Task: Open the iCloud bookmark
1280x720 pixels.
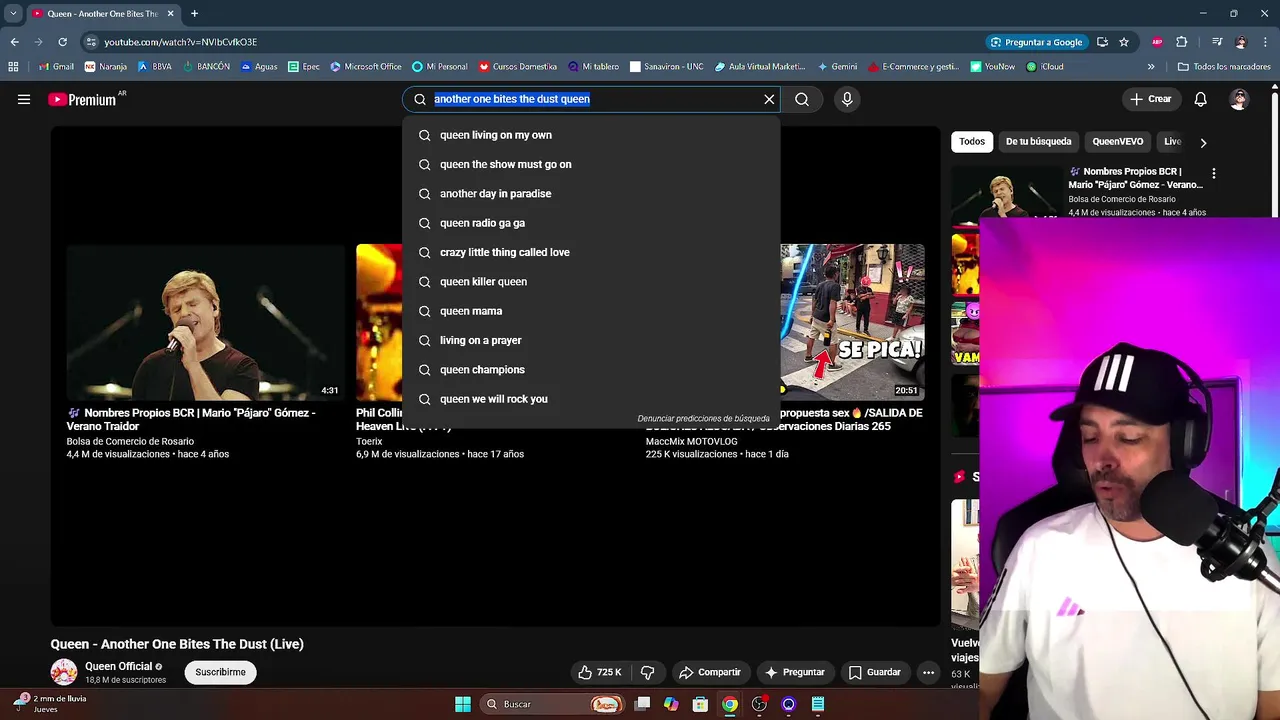Action: [x=1045, y=67]
